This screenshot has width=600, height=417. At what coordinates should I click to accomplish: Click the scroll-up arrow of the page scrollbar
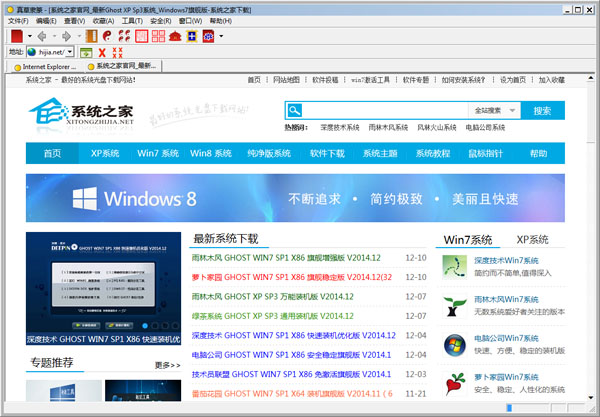(x=591, y=78)
